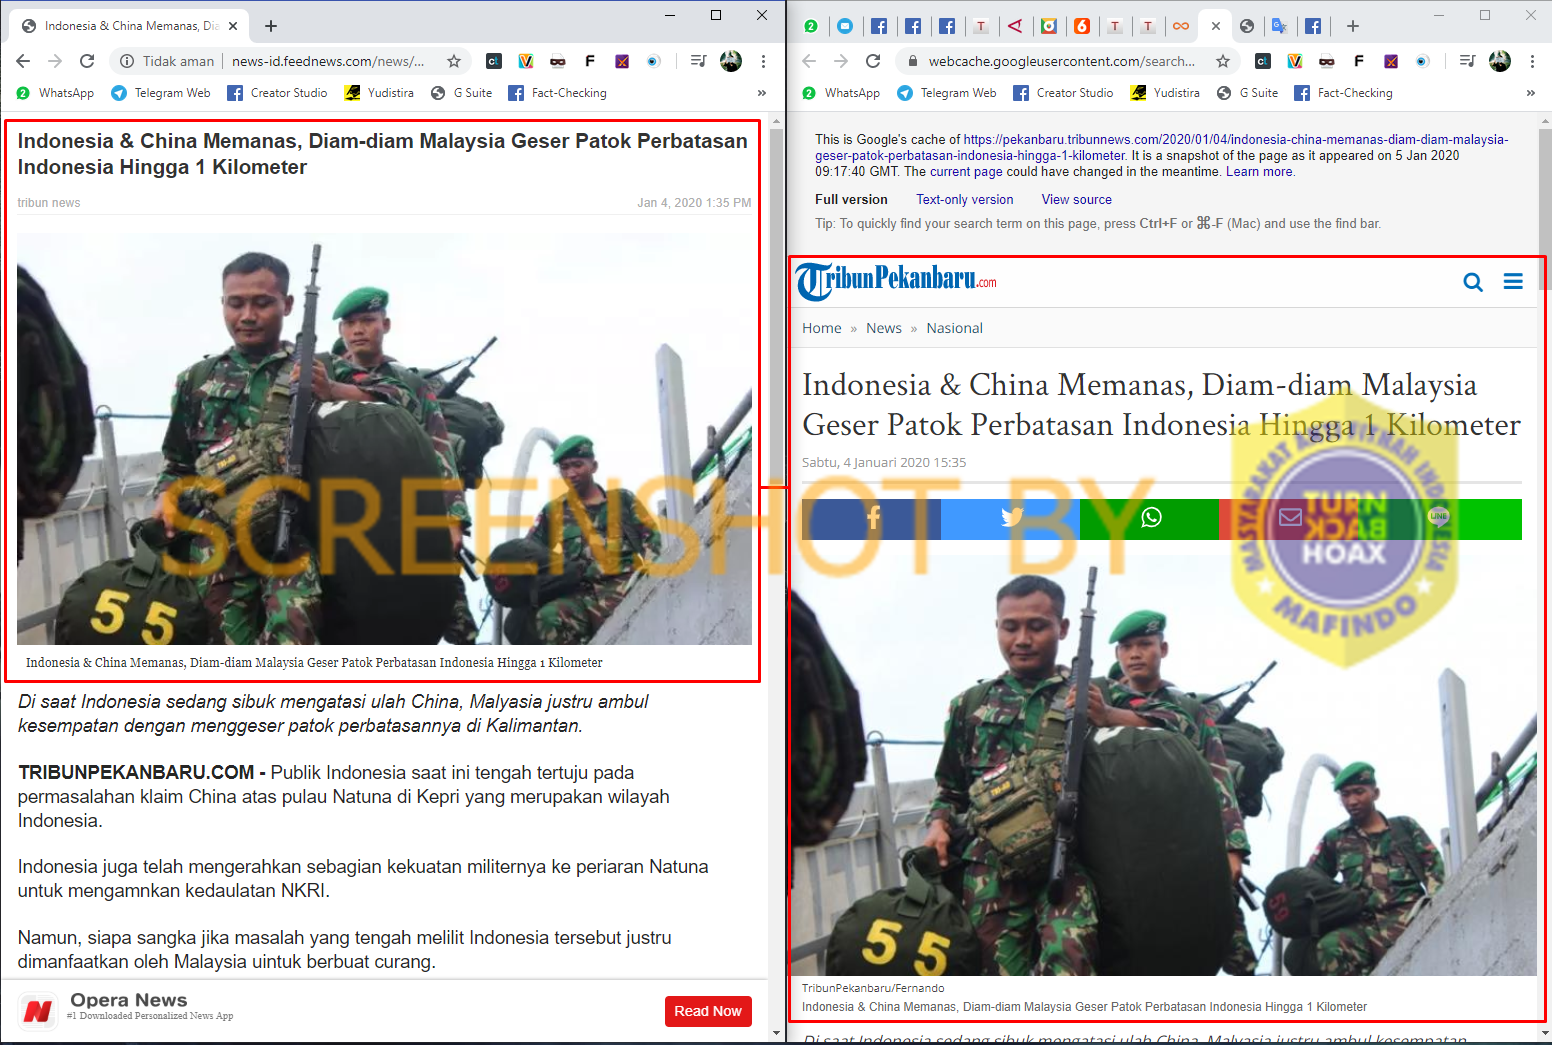Close the active tab in the right window
1552x1045 pixels.
pyautogui.click(x=1216, y=26)
